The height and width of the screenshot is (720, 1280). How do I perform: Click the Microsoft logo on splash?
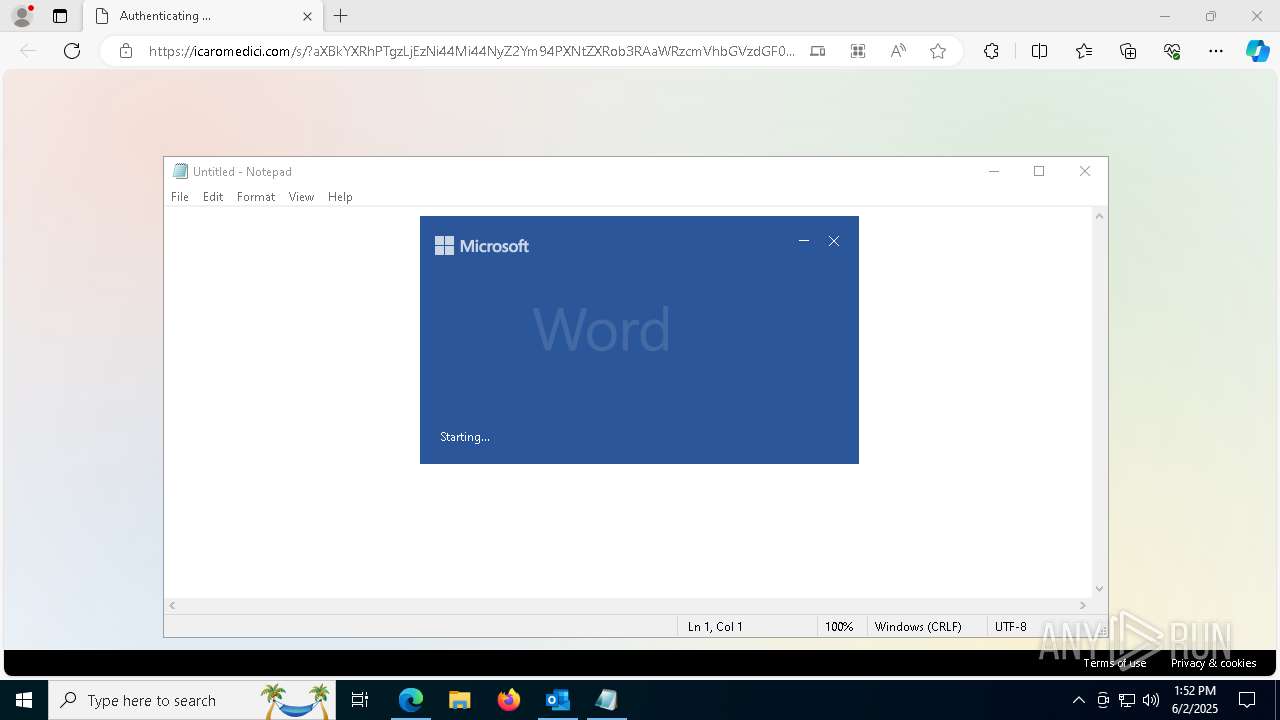pyautogui.click(x=482, y=246)
